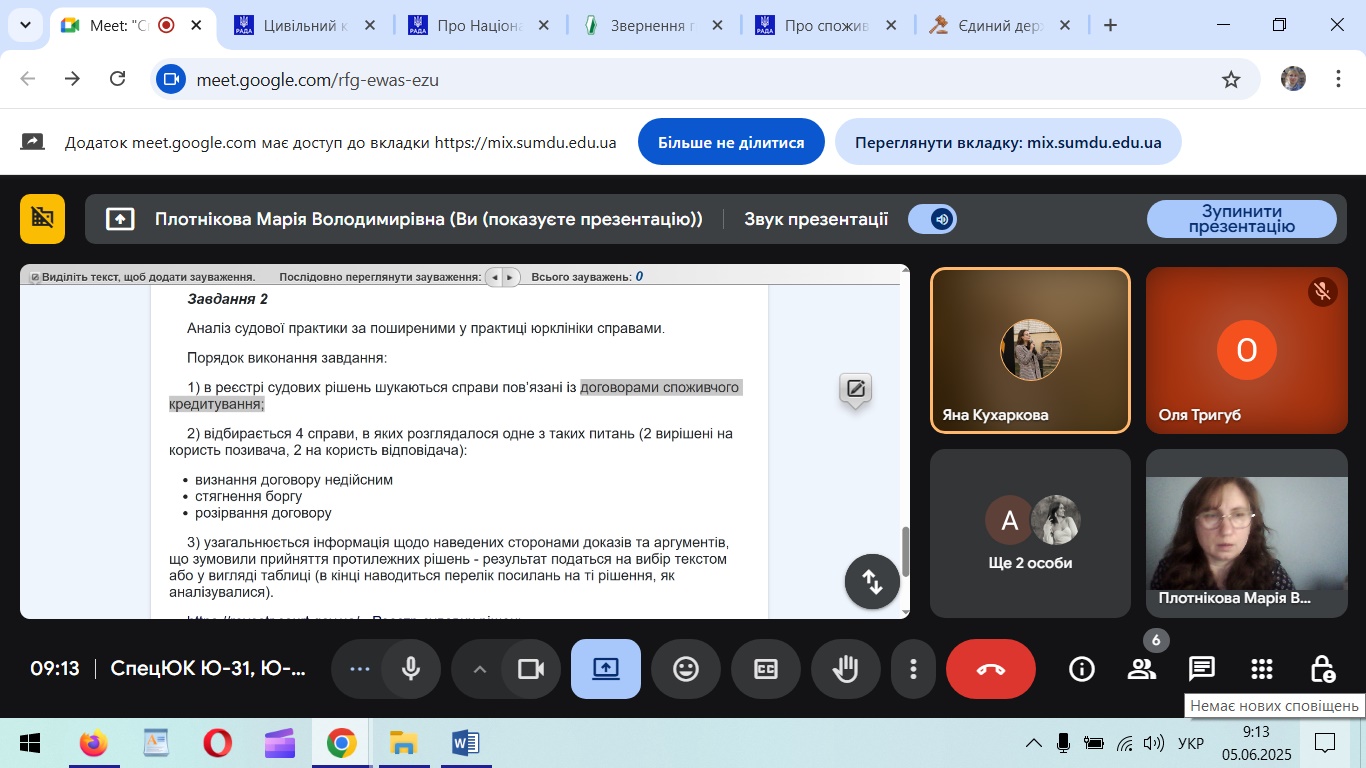Image resolution: width=1366 pixels, height=768 pixels.
Task: Switch to the Про Націона... tab
Action: pos(480,25)
